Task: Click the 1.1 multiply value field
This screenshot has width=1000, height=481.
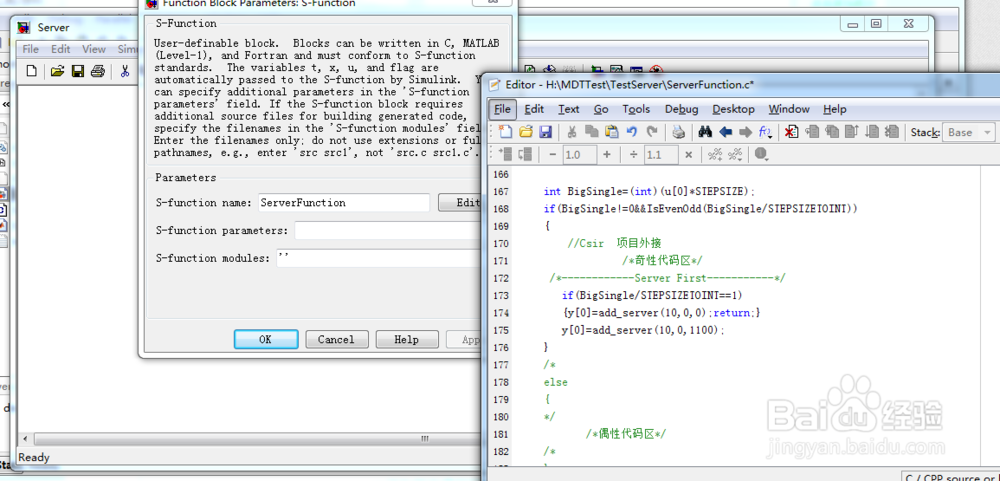Action: (x=661, y=154)
